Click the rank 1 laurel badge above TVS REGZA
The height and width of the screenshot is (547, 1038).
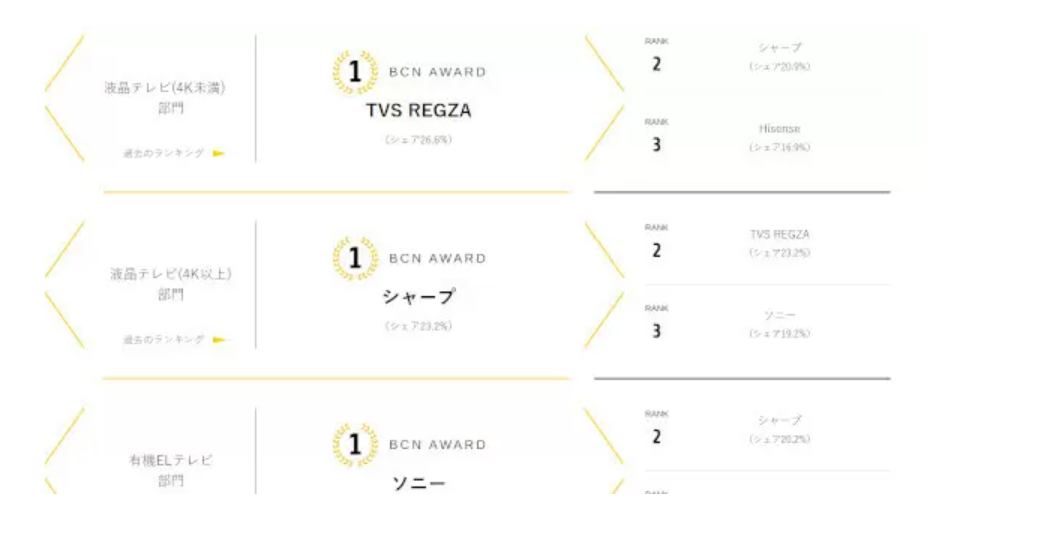(x=354, y=72)
